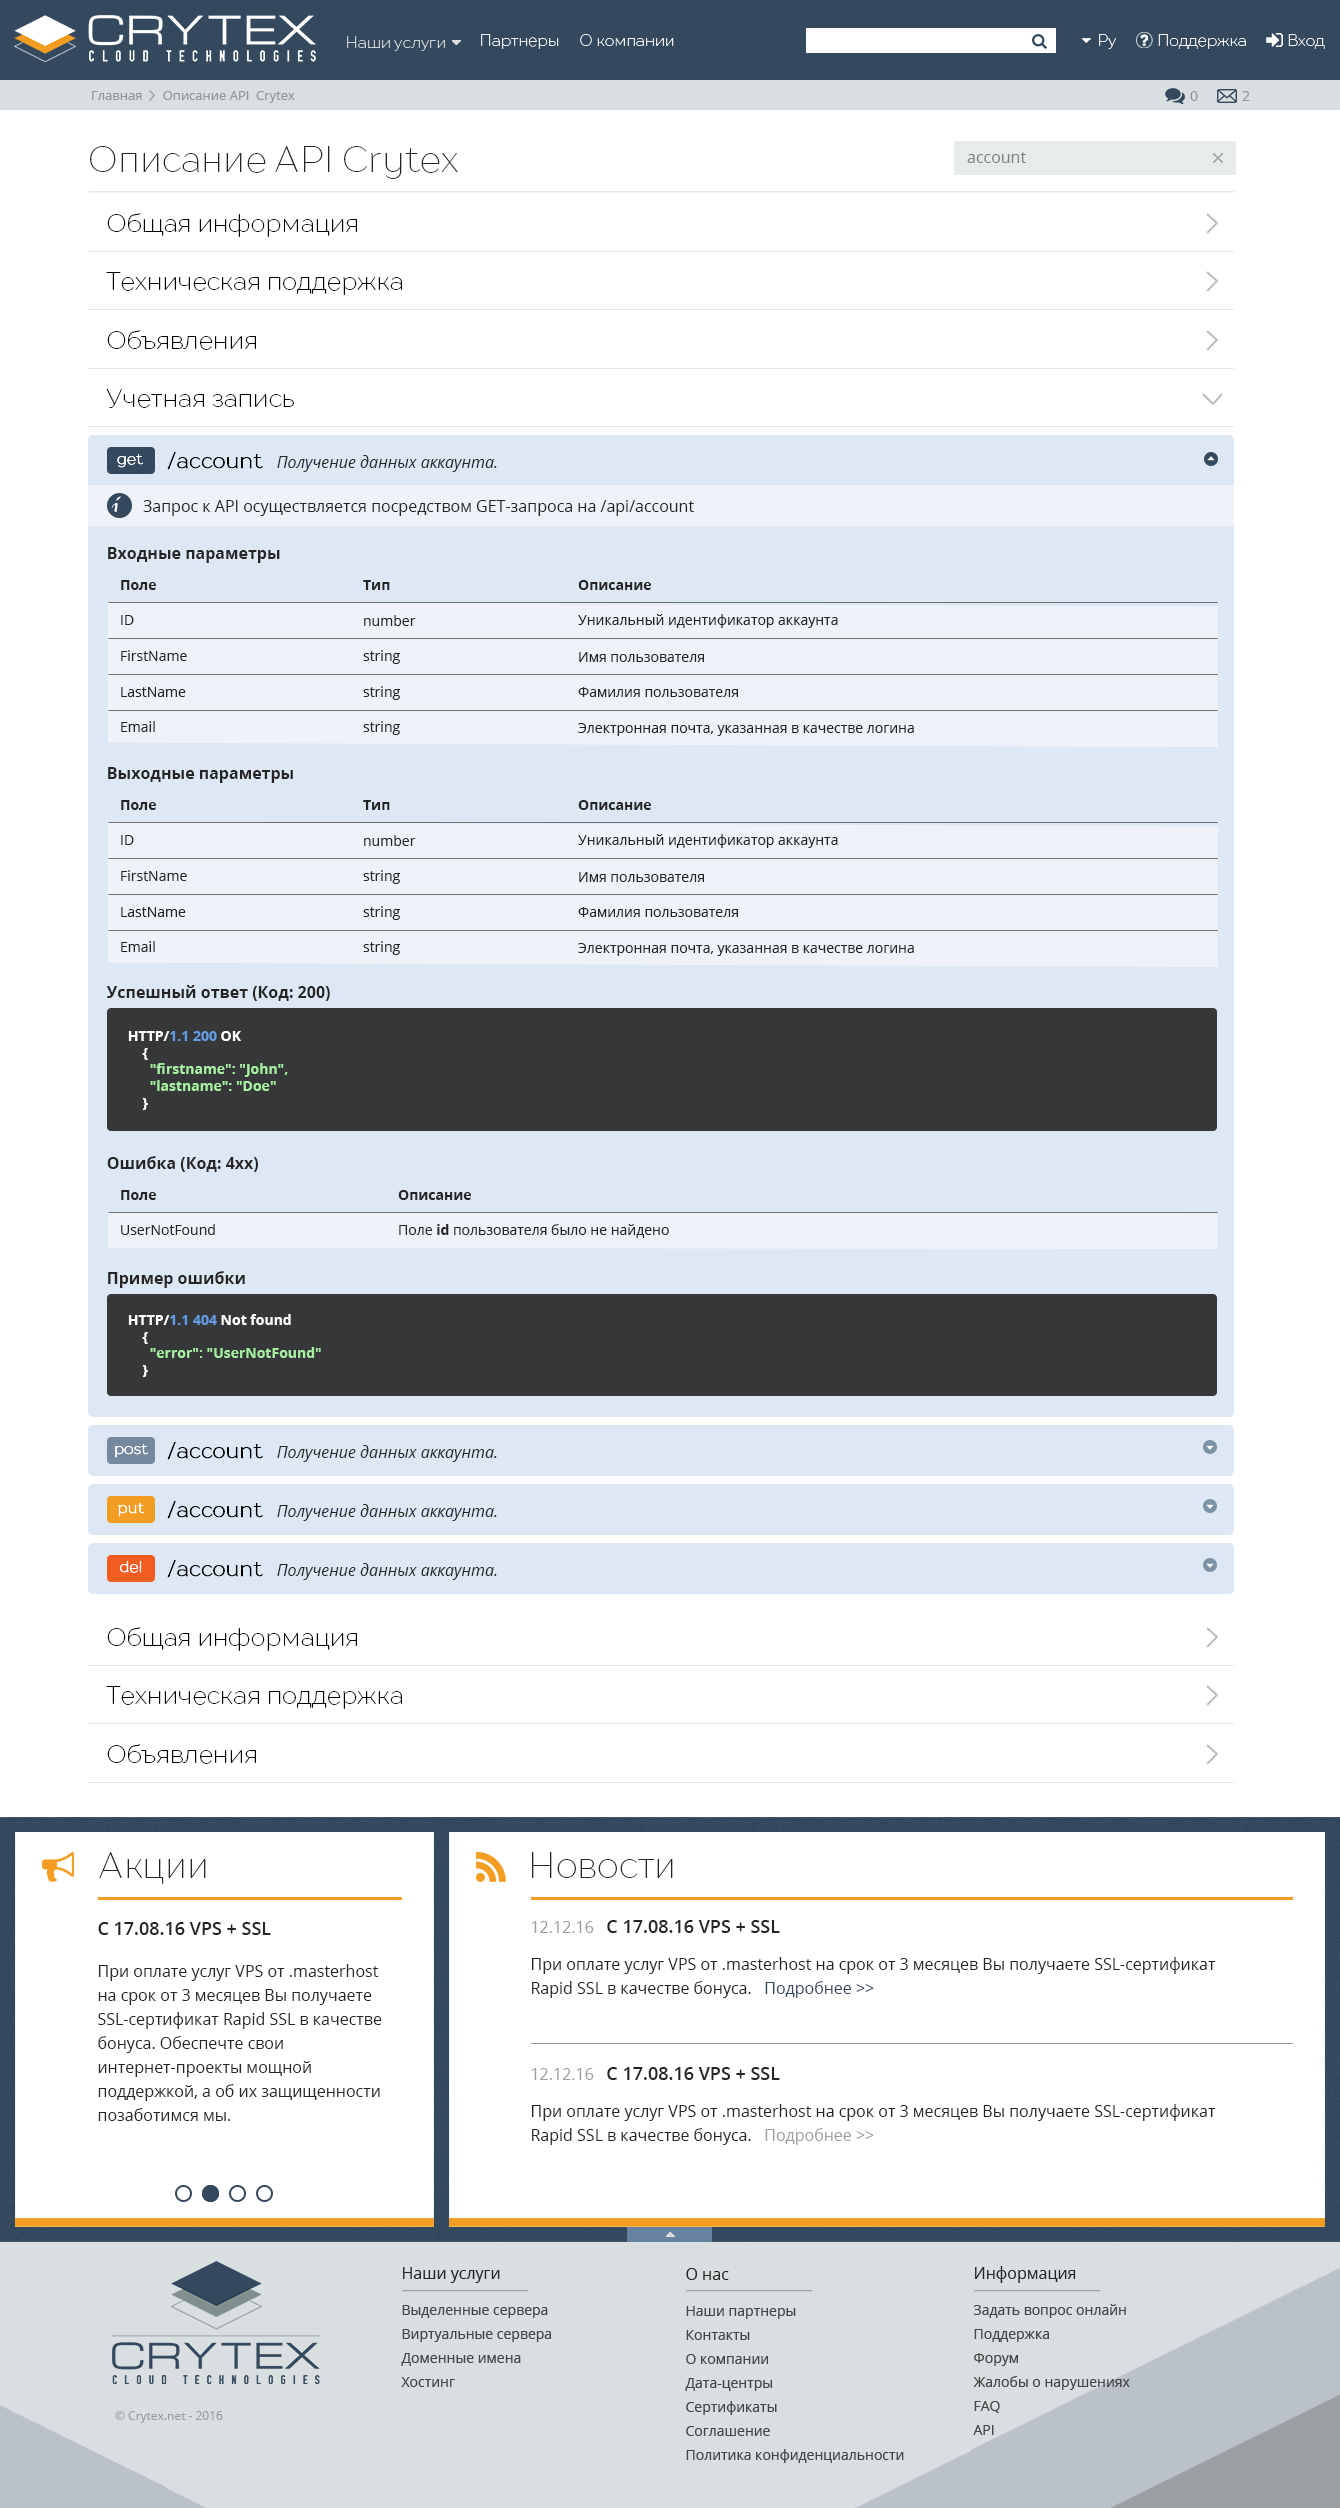Click the login arrow icon next to Вход
The image size is (1340, 2508).
tap(1274, 41)
